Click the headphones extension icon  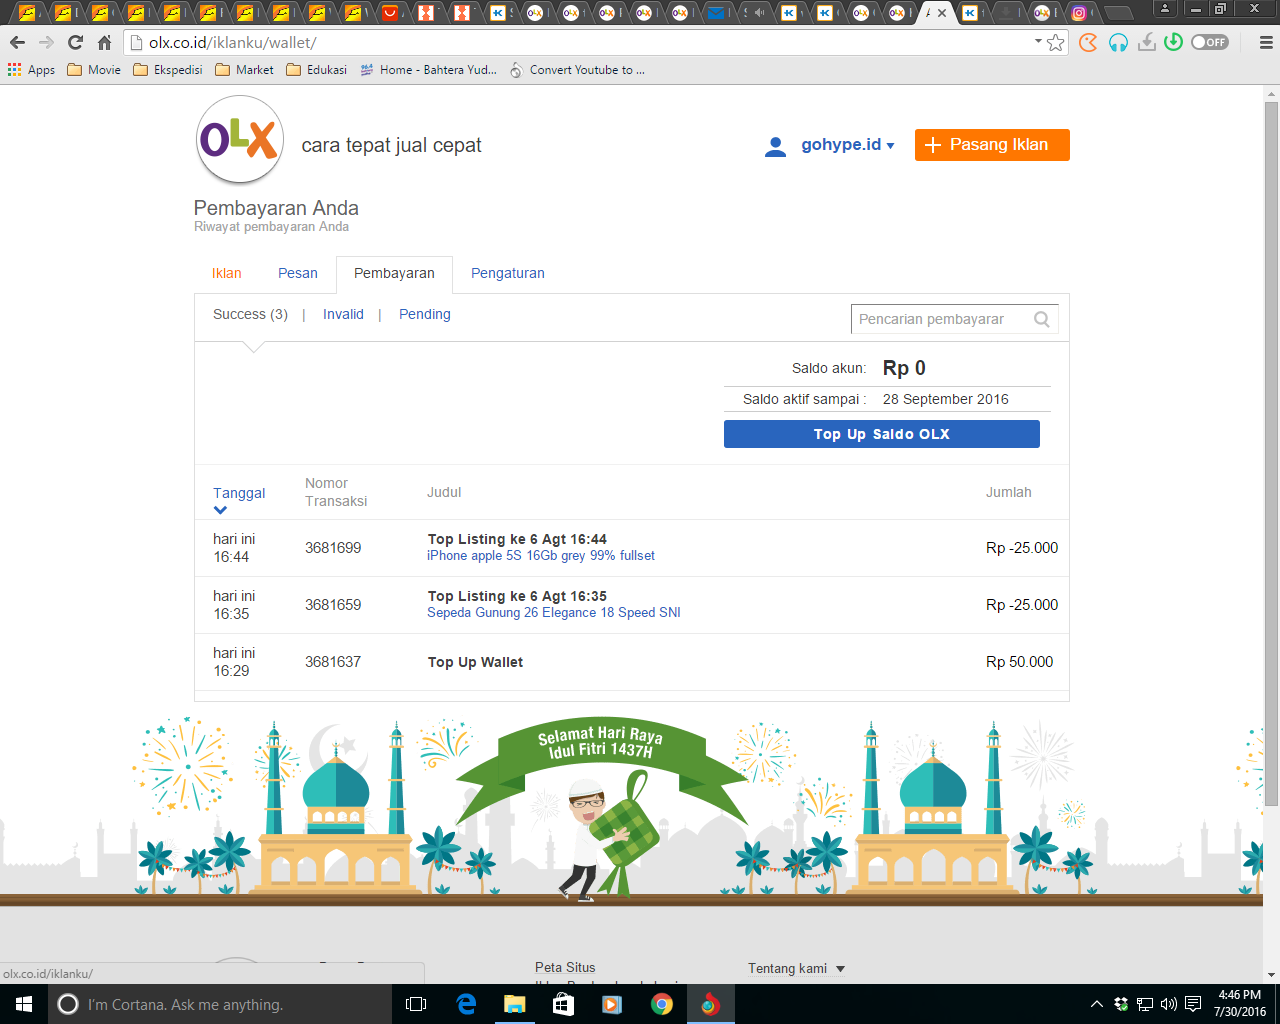(1118, 42)
